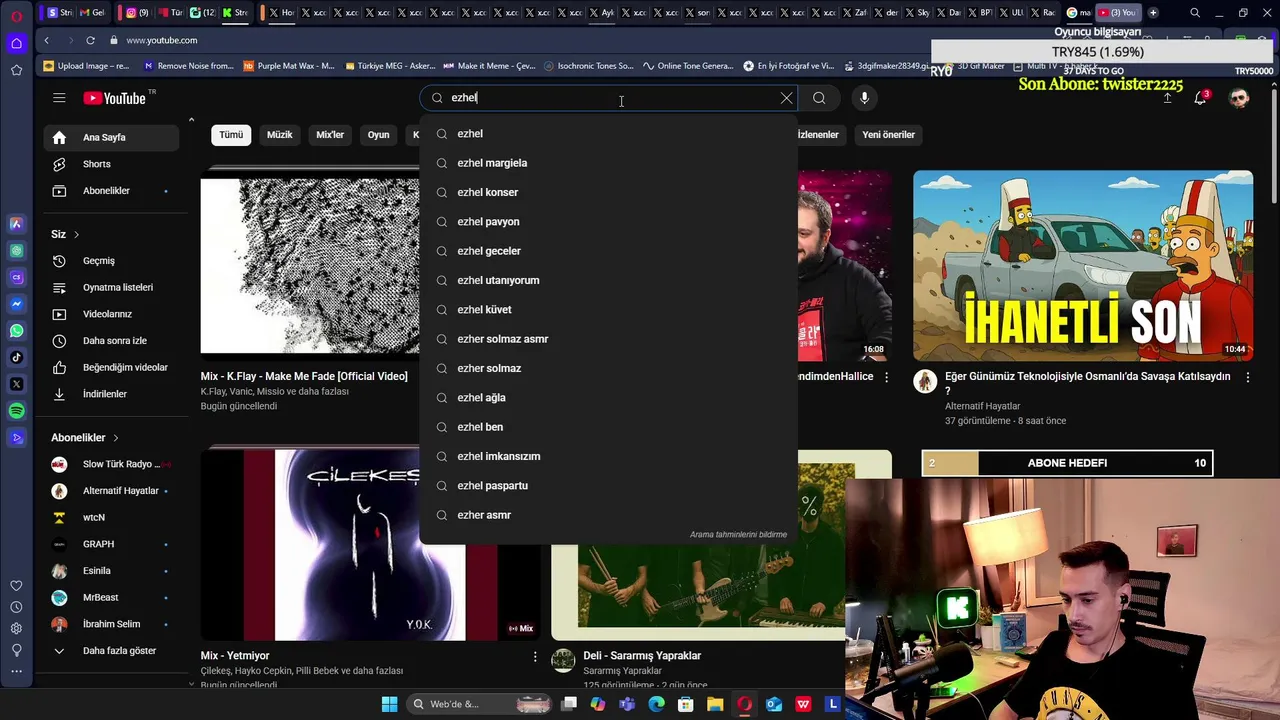Switch to the Instagram browser tab
Screen dimensions: 1280x720
(135, 13)
